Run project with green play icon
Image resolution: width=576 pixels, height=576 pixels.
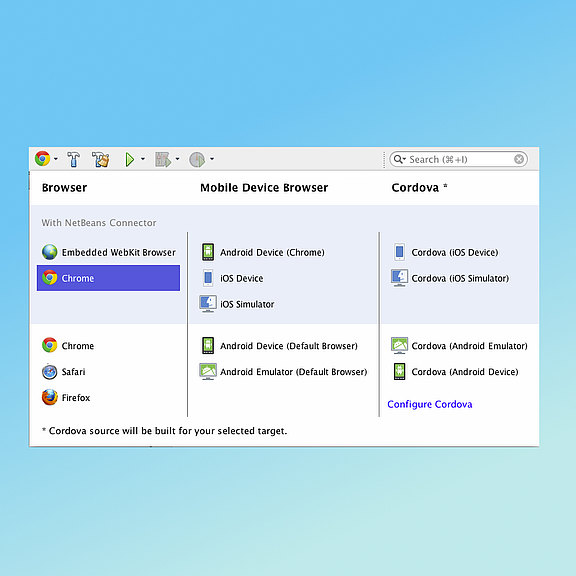click(129, 159)
